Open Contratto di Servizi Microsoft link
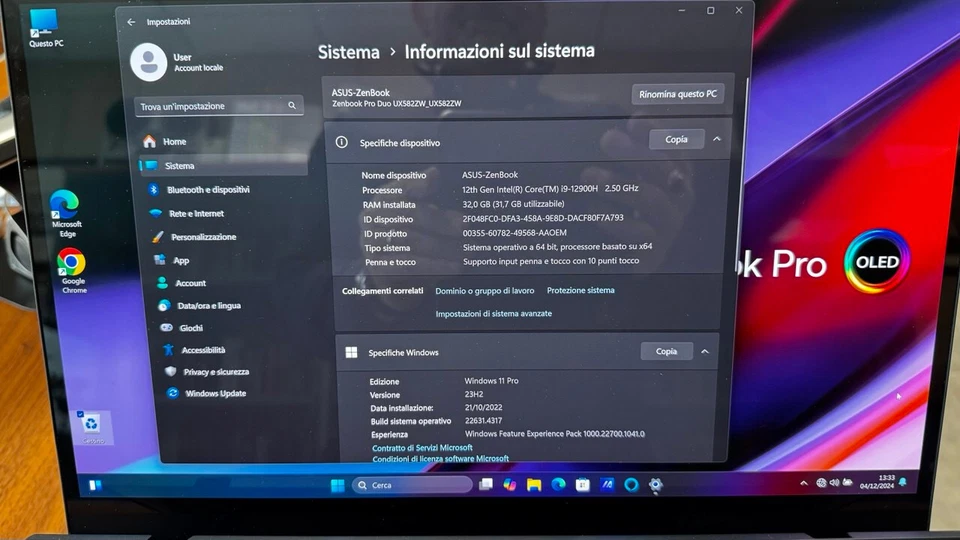Viewport: 960px width, 540px height. (x=422, y=448)
